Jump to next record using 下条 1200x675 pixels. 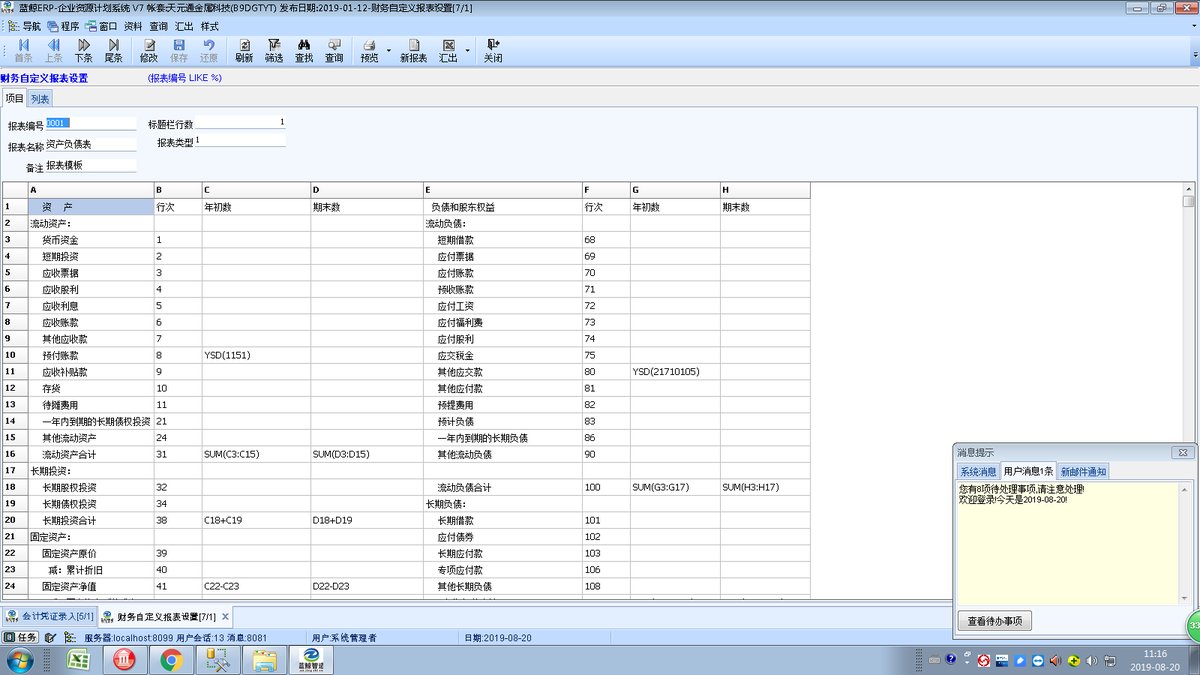tap(83, 51)
